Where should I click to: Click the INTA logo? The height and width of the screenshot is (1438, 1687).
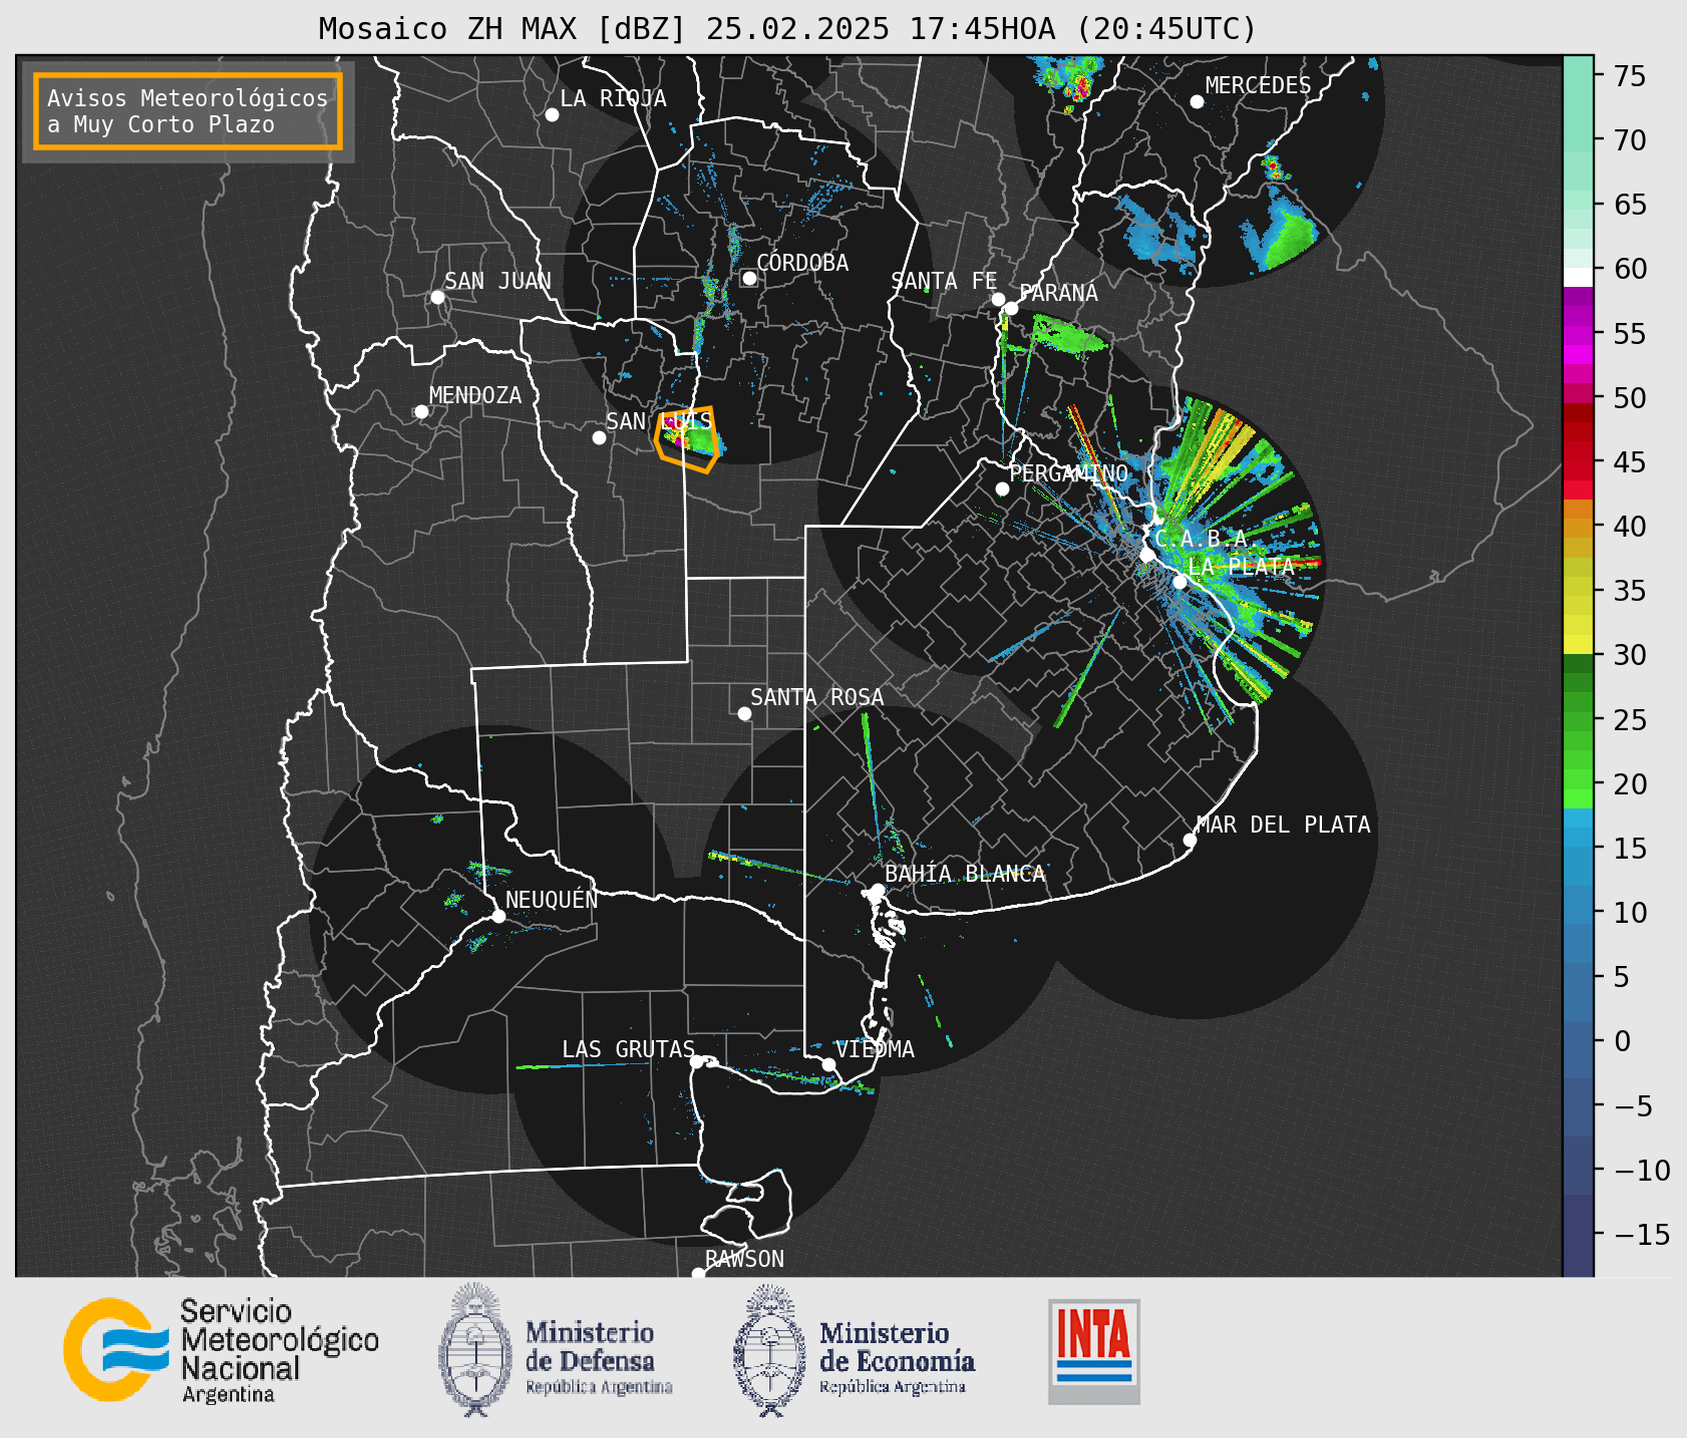(x=1094, y=1351)
